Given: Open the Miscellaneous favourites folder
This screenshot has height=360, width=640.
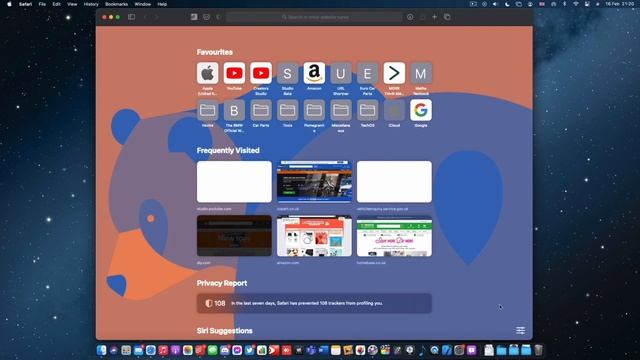Looking at the screenshot, I should (341, 110).
